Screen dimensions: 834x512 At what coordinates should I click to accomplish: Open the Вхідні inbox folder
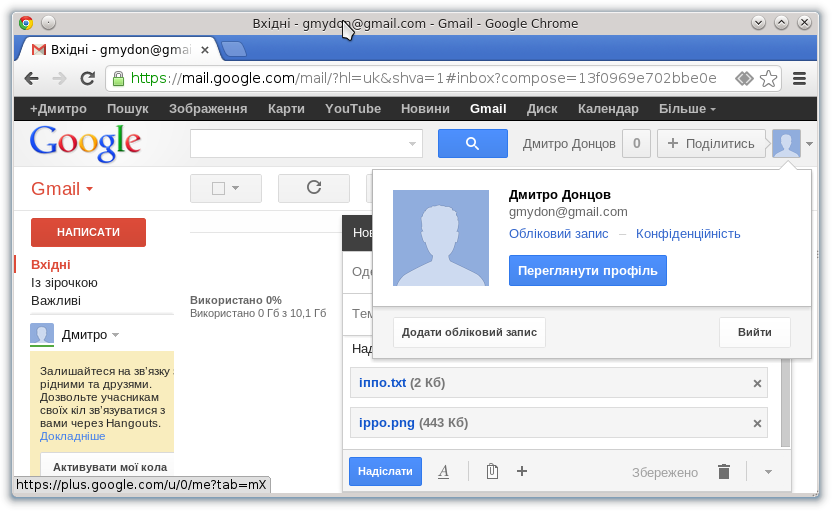(x=51, y=265)
